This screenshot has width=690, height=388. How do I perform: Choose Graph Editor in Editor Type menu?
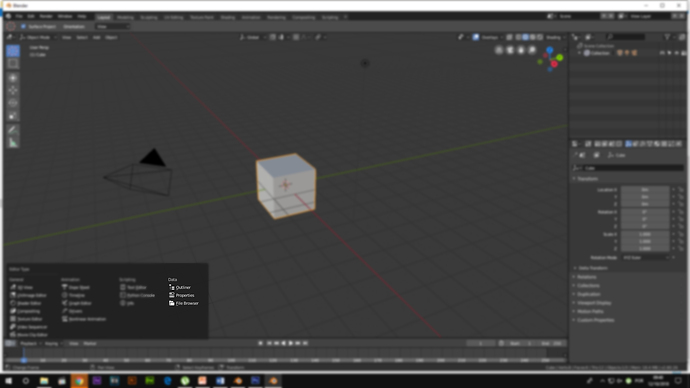click(x=77, y=303)
